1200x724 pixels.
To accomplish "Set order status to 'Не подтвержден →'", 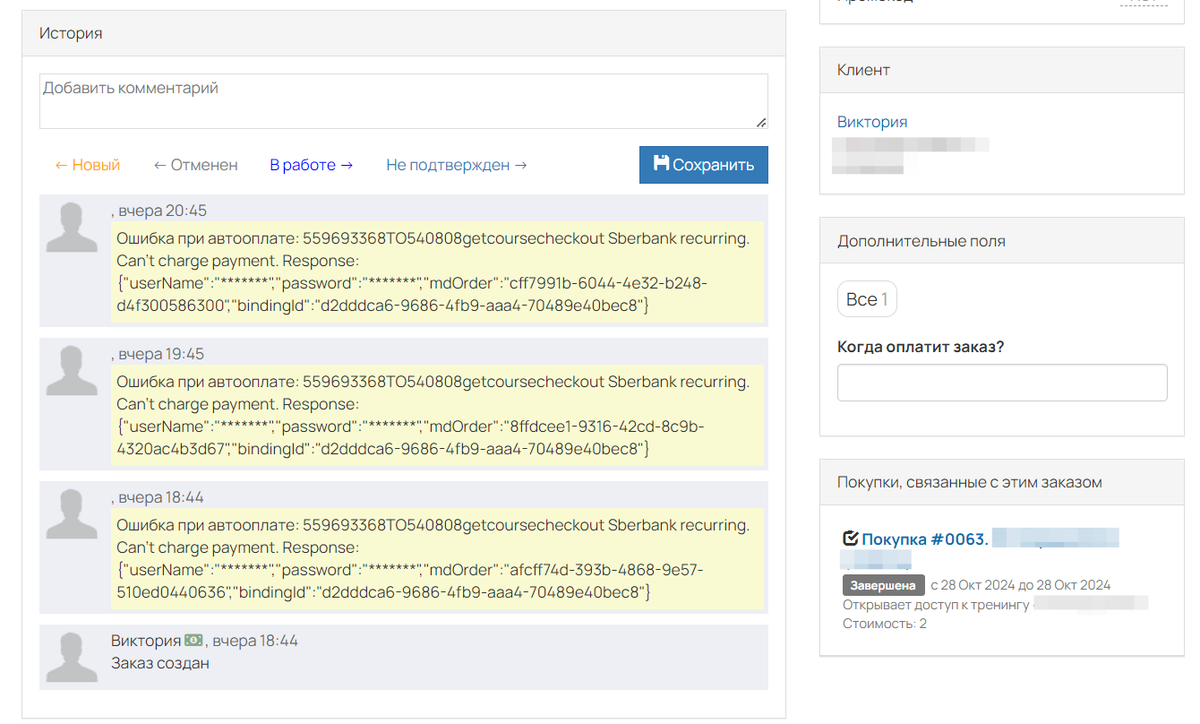I will [x=456, y=165].
